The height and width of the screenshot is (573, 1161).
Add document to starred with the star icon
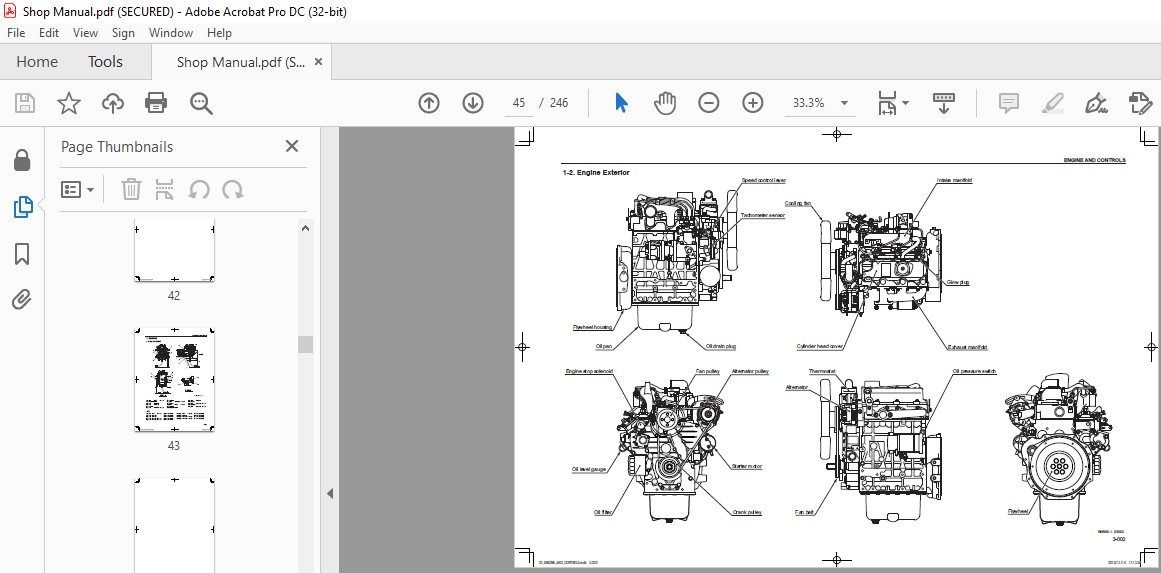(x=69, y=103)
